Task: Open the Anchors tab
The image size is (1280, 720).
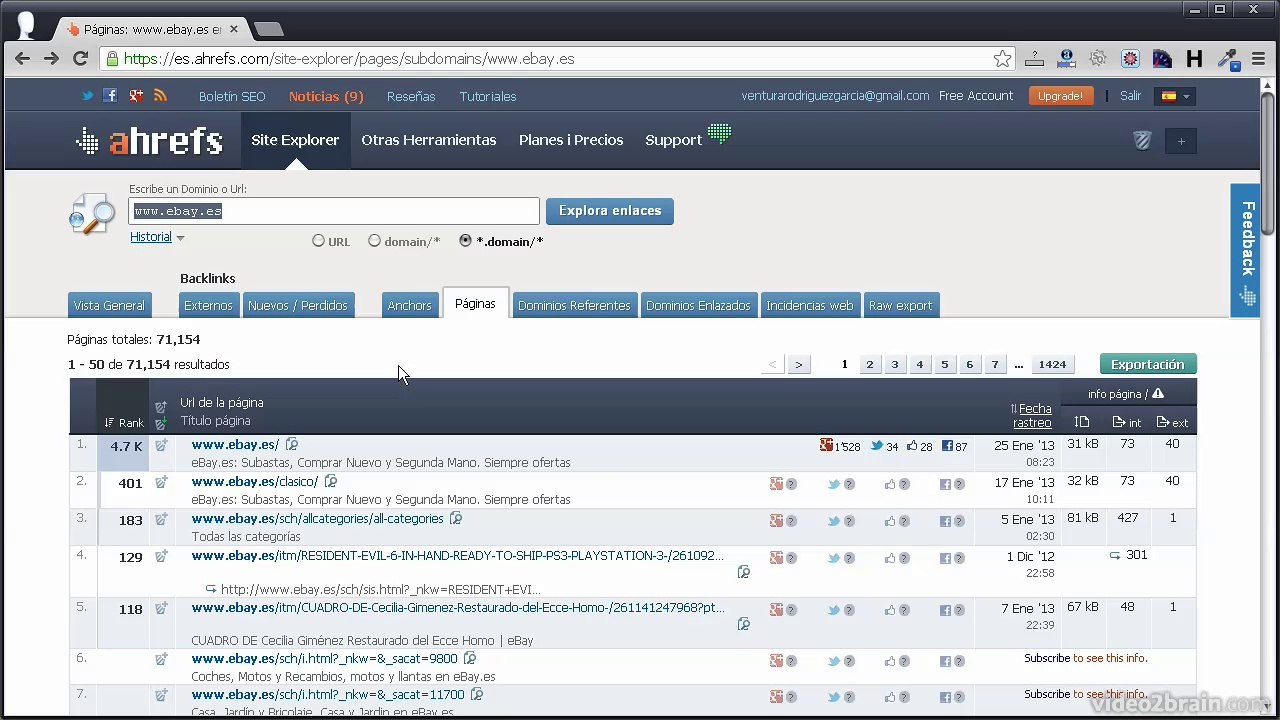Action: [x=410, y=305]
